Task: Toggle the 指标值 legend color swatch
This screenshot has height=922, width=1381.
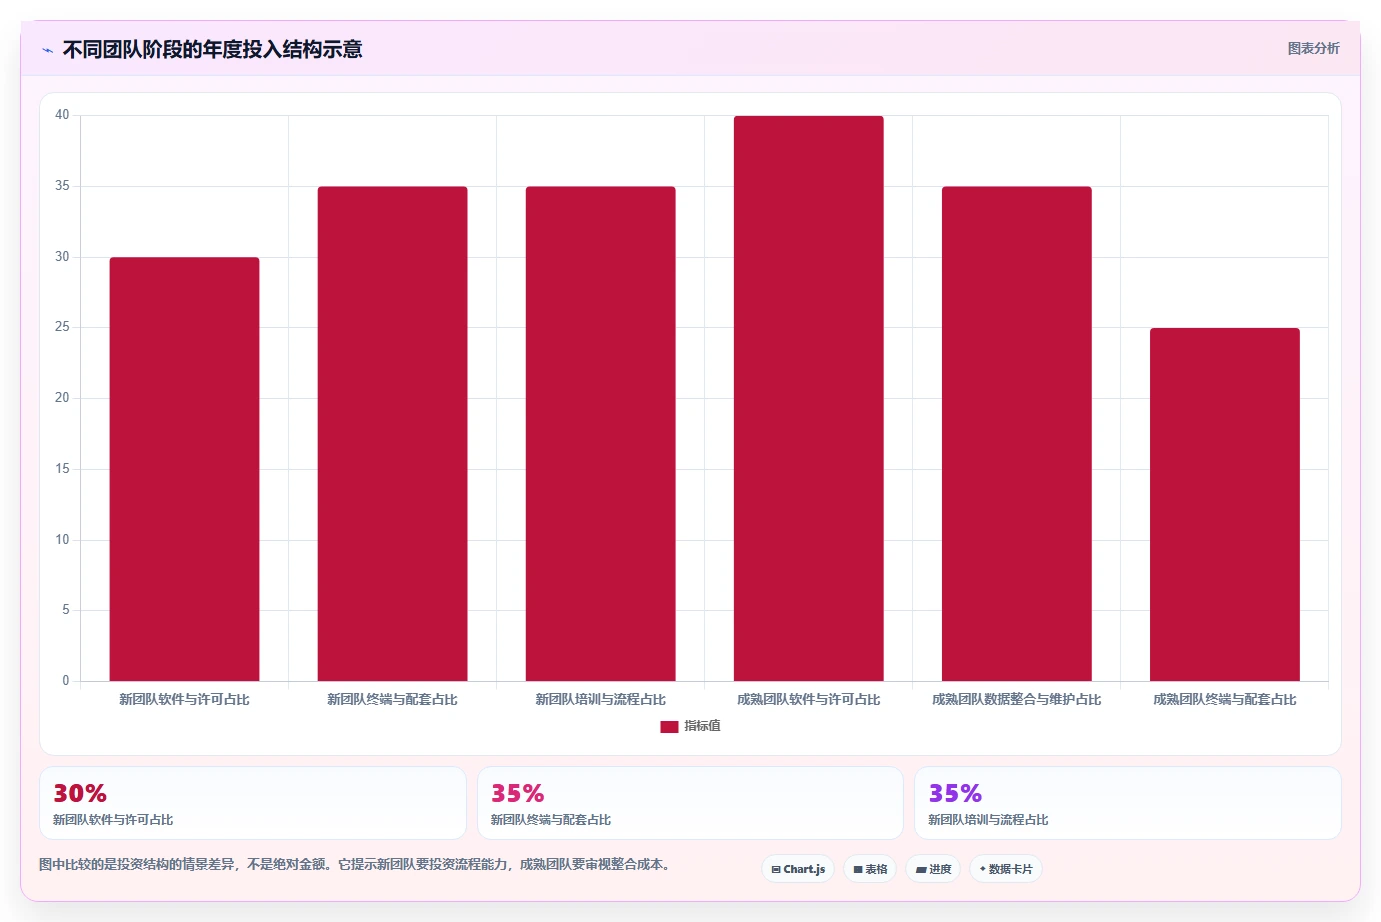Action: [x=669, y=727]
